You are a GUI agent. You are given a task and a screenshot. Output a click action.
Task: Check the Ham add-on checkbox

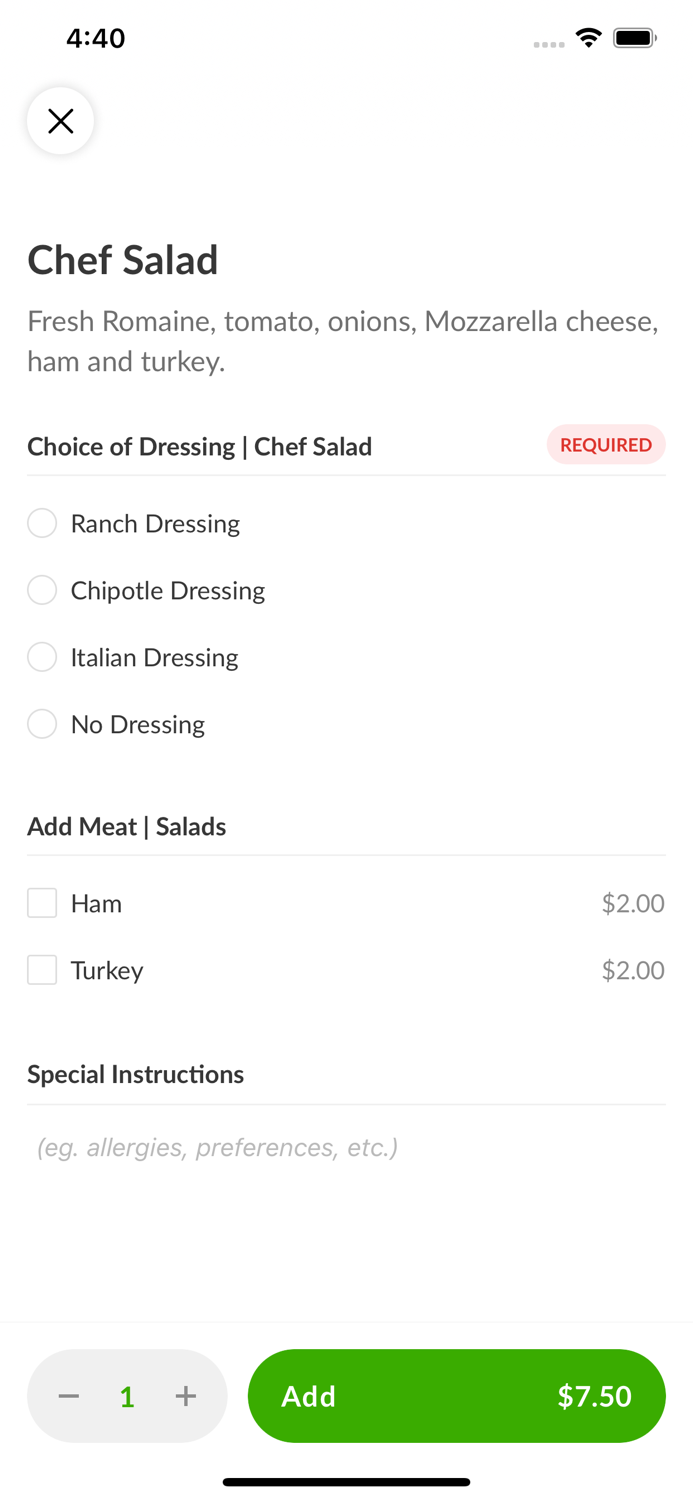pyautogui.click(x=42, y=902)
